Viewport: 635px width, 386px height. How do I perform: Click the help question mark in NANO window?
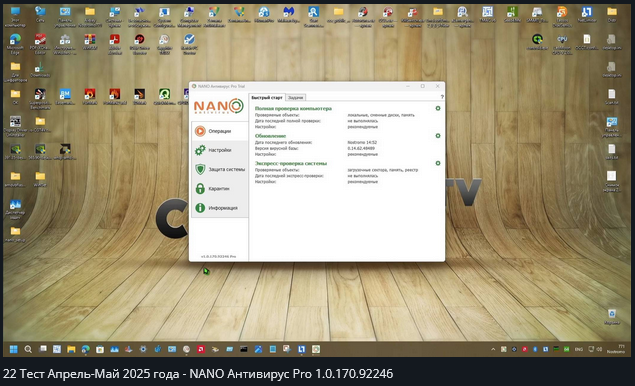(x=442, y=97)
